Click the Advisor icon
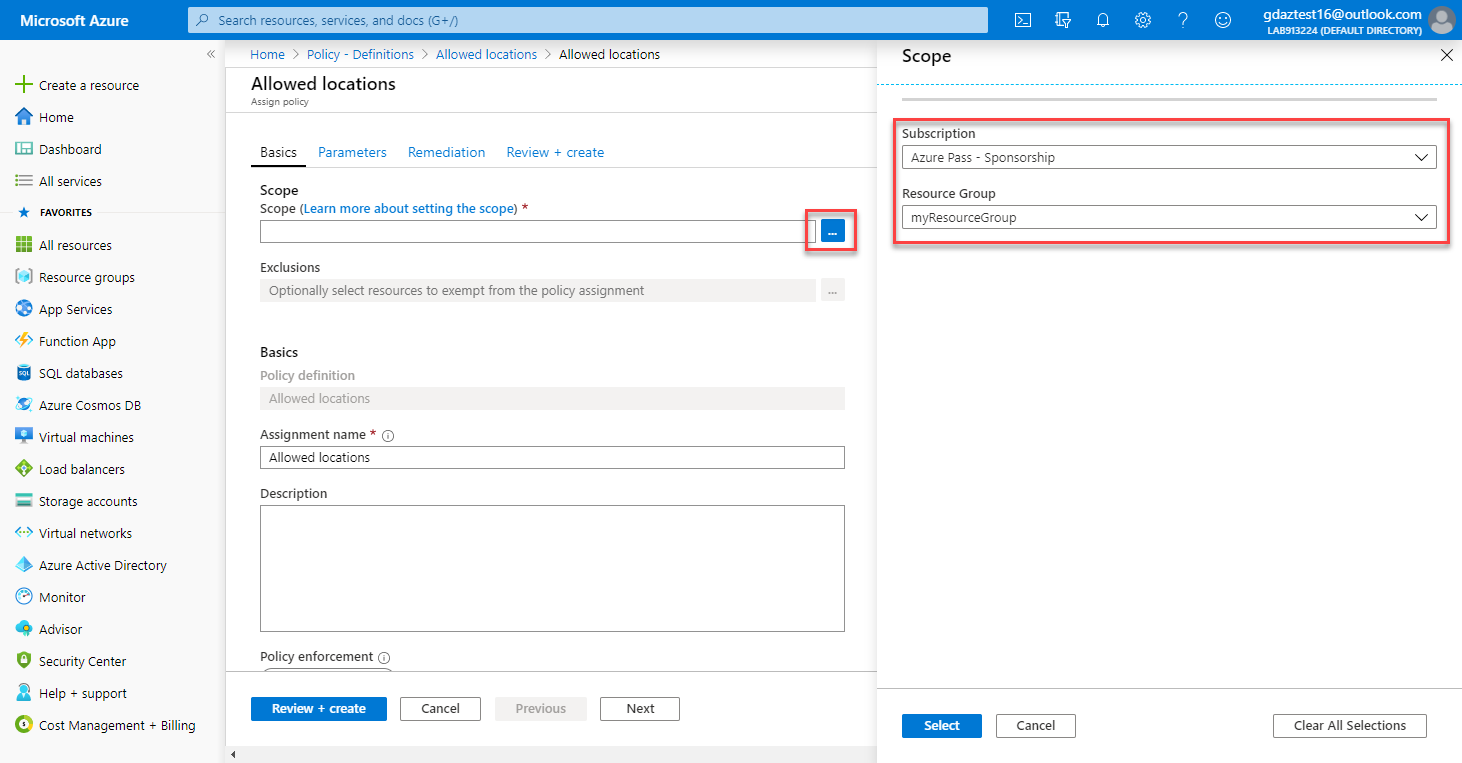Viewport: 1462px width, 763px height. 24,629
